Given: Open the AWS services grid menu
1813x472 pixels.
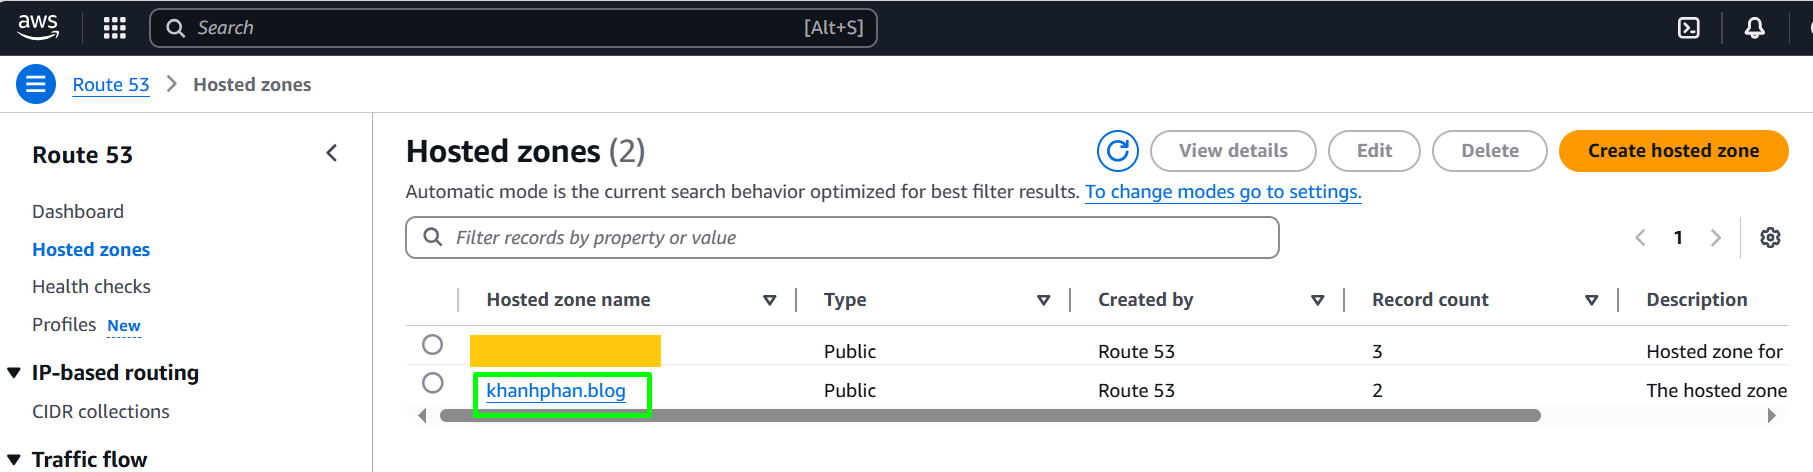Looking at the screenshot, I should coord(115,28).
